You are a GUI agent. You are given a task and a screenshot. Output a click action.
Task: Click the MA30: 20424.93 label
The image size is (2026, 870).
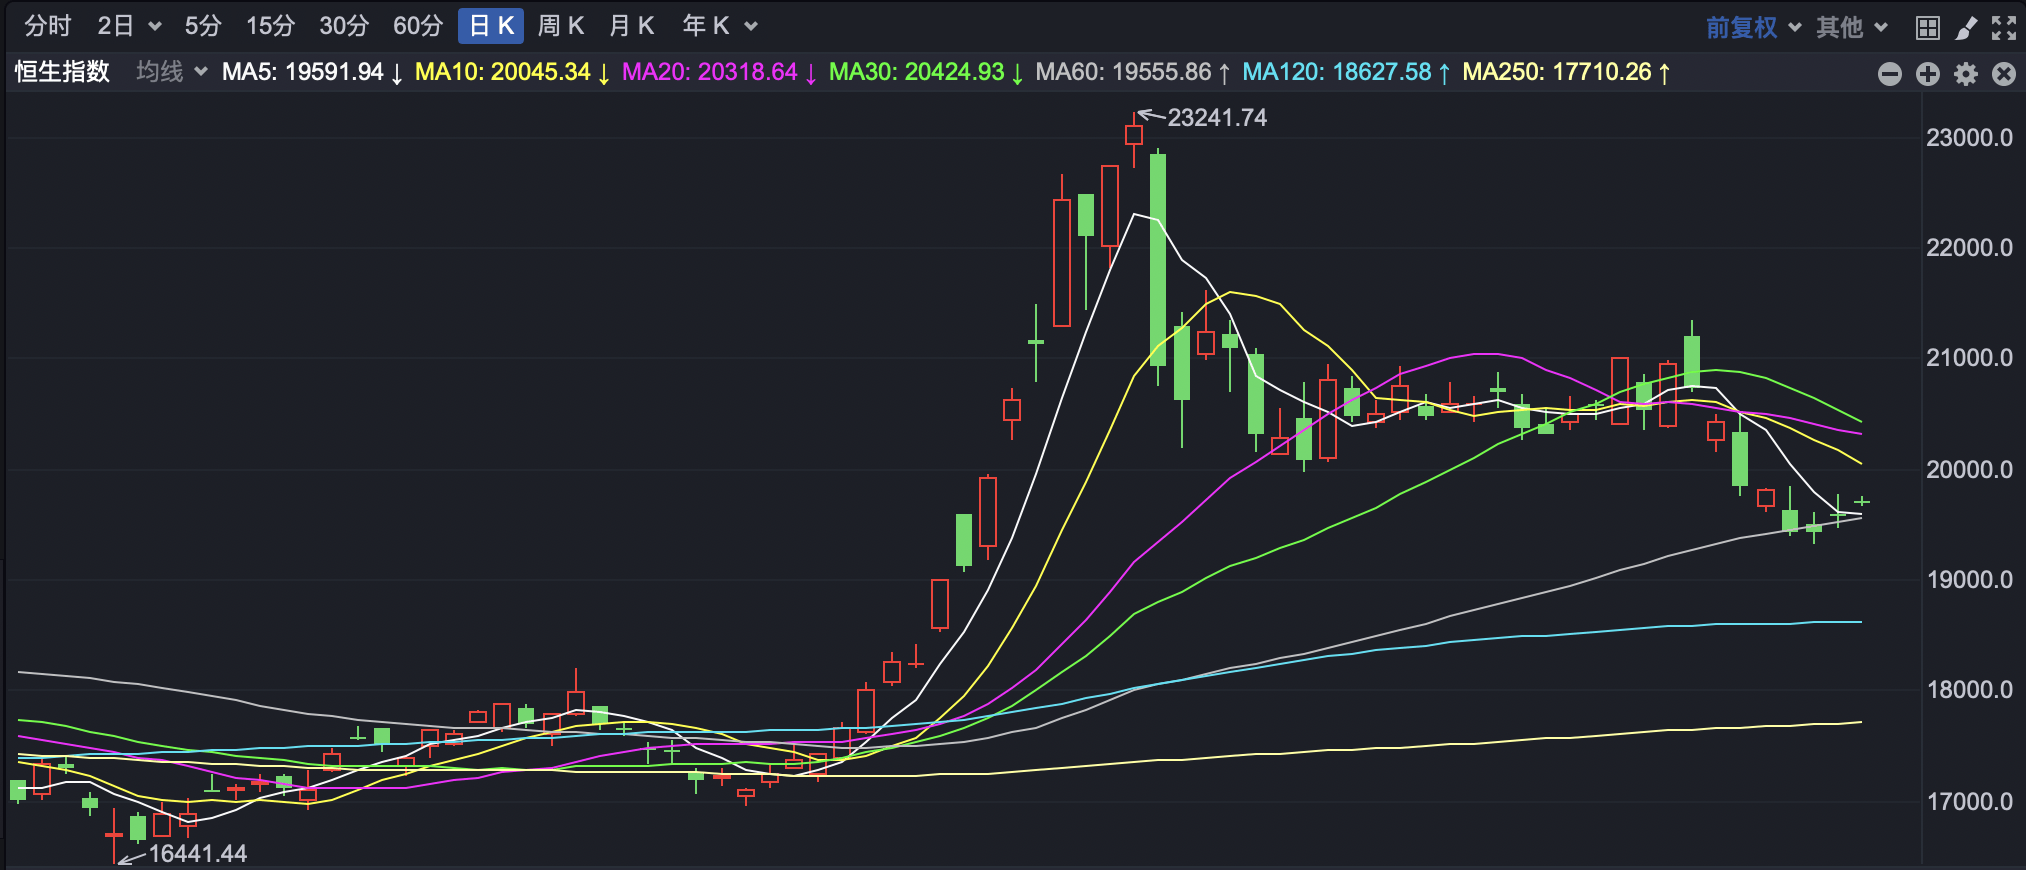(926, 72)
